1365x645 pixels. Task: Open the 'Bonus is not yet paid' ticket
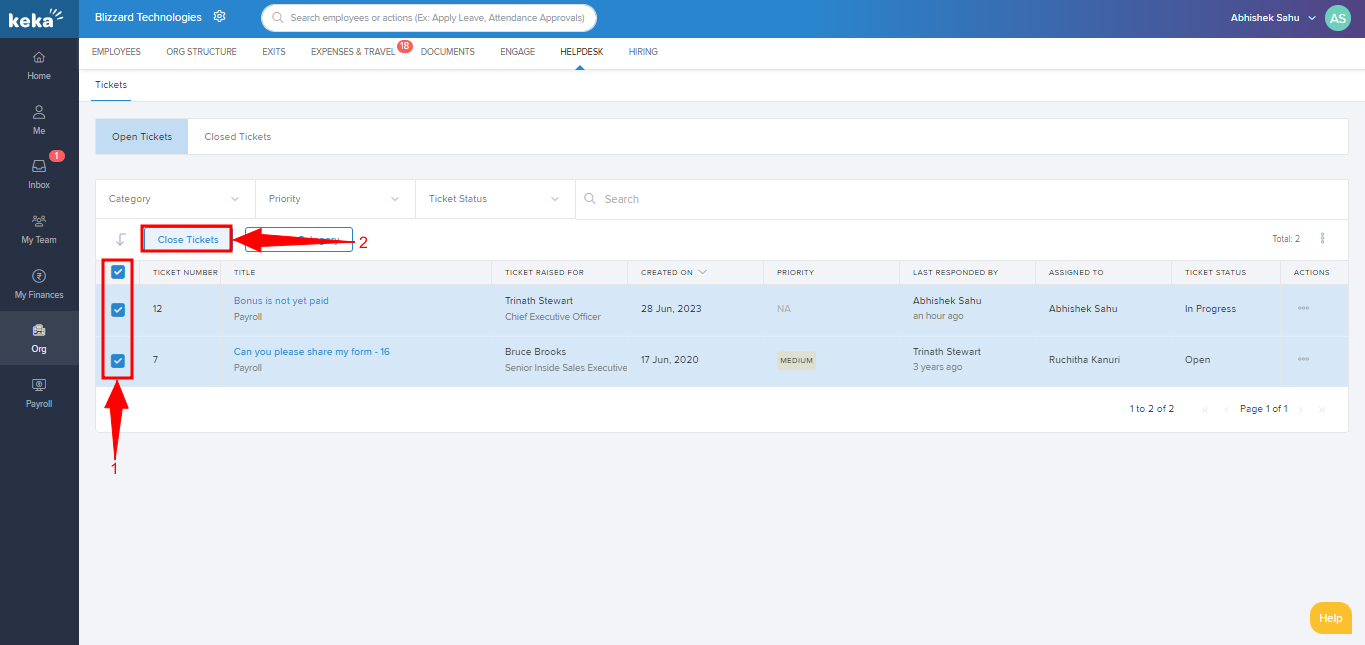281,301
